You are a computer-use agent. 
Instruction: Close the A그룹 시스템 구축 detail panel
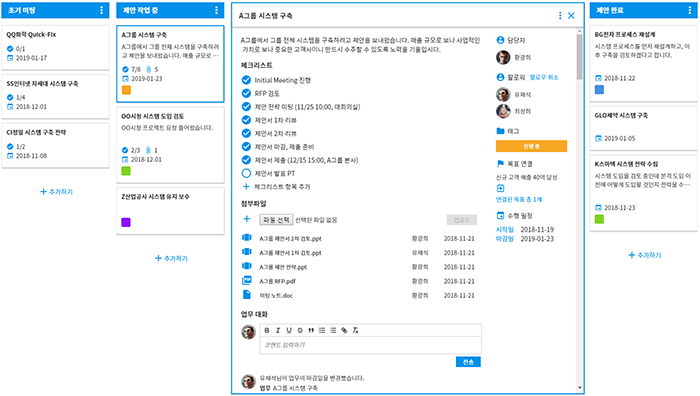pos(571,16)
